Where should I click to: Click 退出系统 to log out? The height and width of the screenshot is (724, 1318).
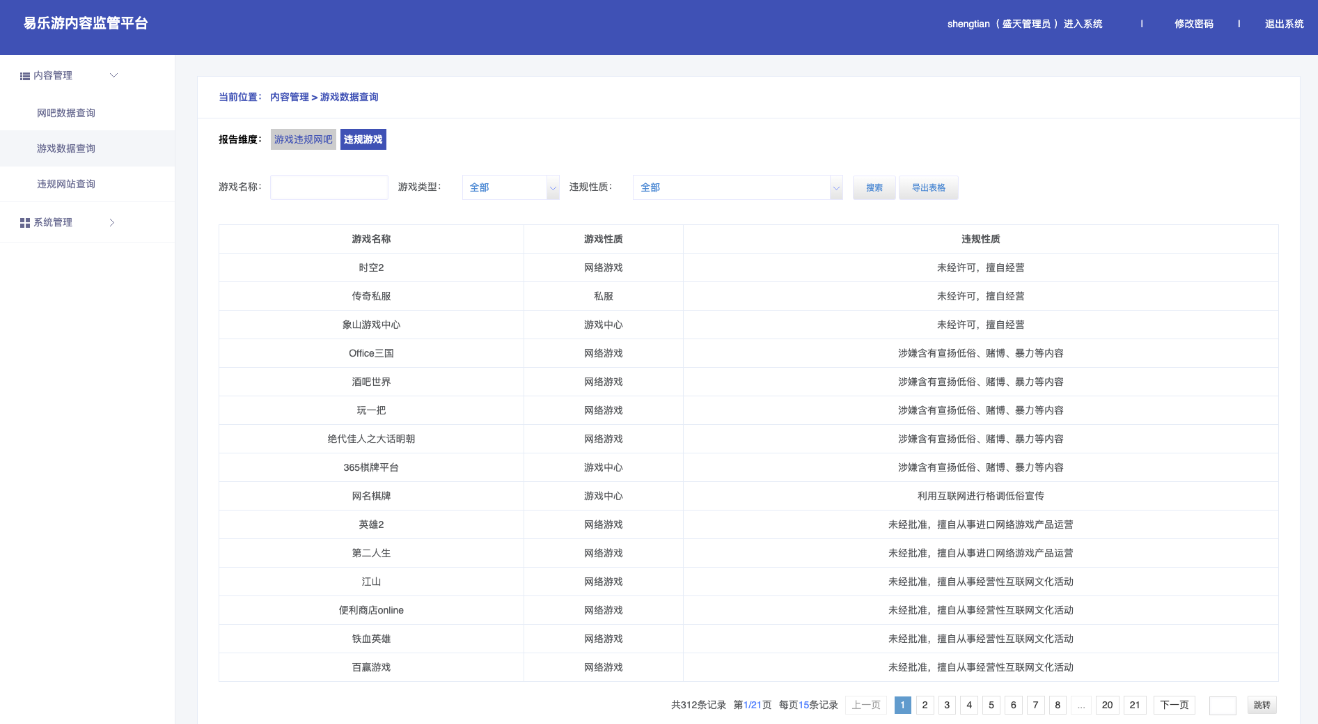pos(1284,24)
